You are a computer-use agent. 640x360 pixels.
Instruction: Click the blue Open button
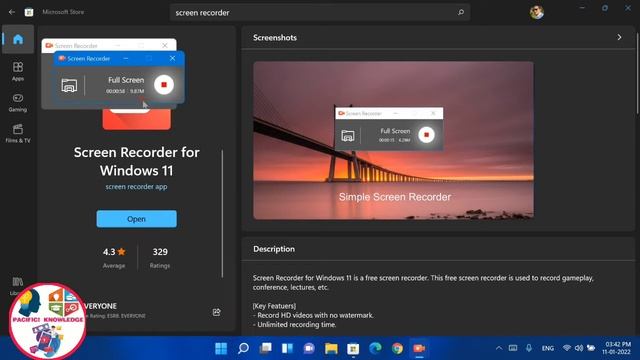tap(136, 219)
